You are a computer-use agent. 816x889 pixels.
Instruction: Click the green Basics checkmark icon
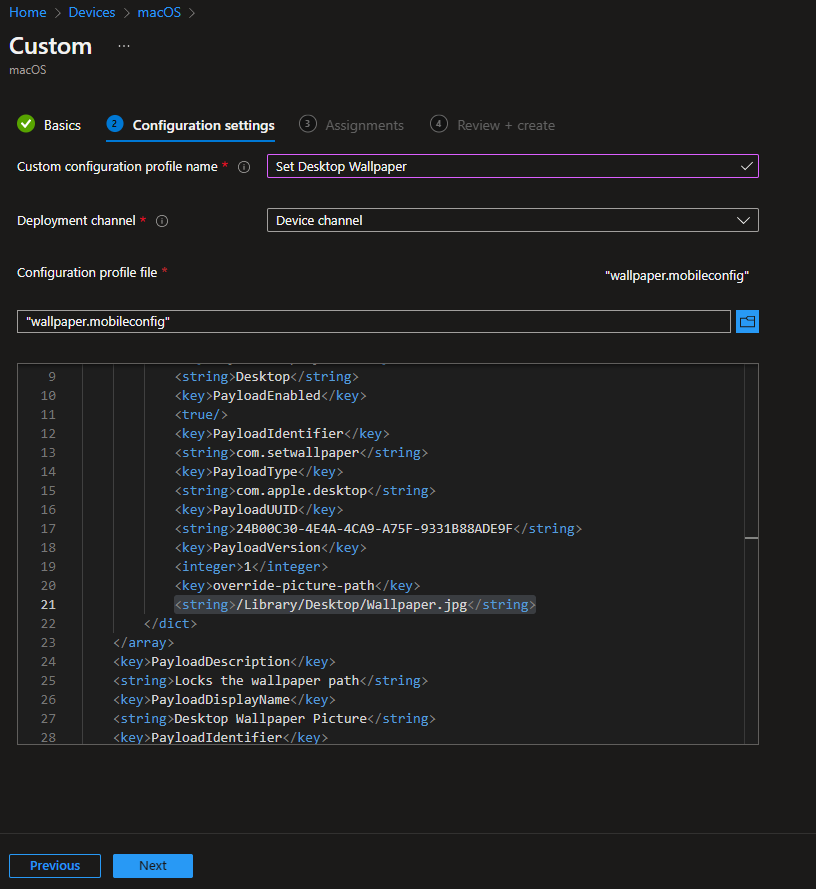click(26, 124)
